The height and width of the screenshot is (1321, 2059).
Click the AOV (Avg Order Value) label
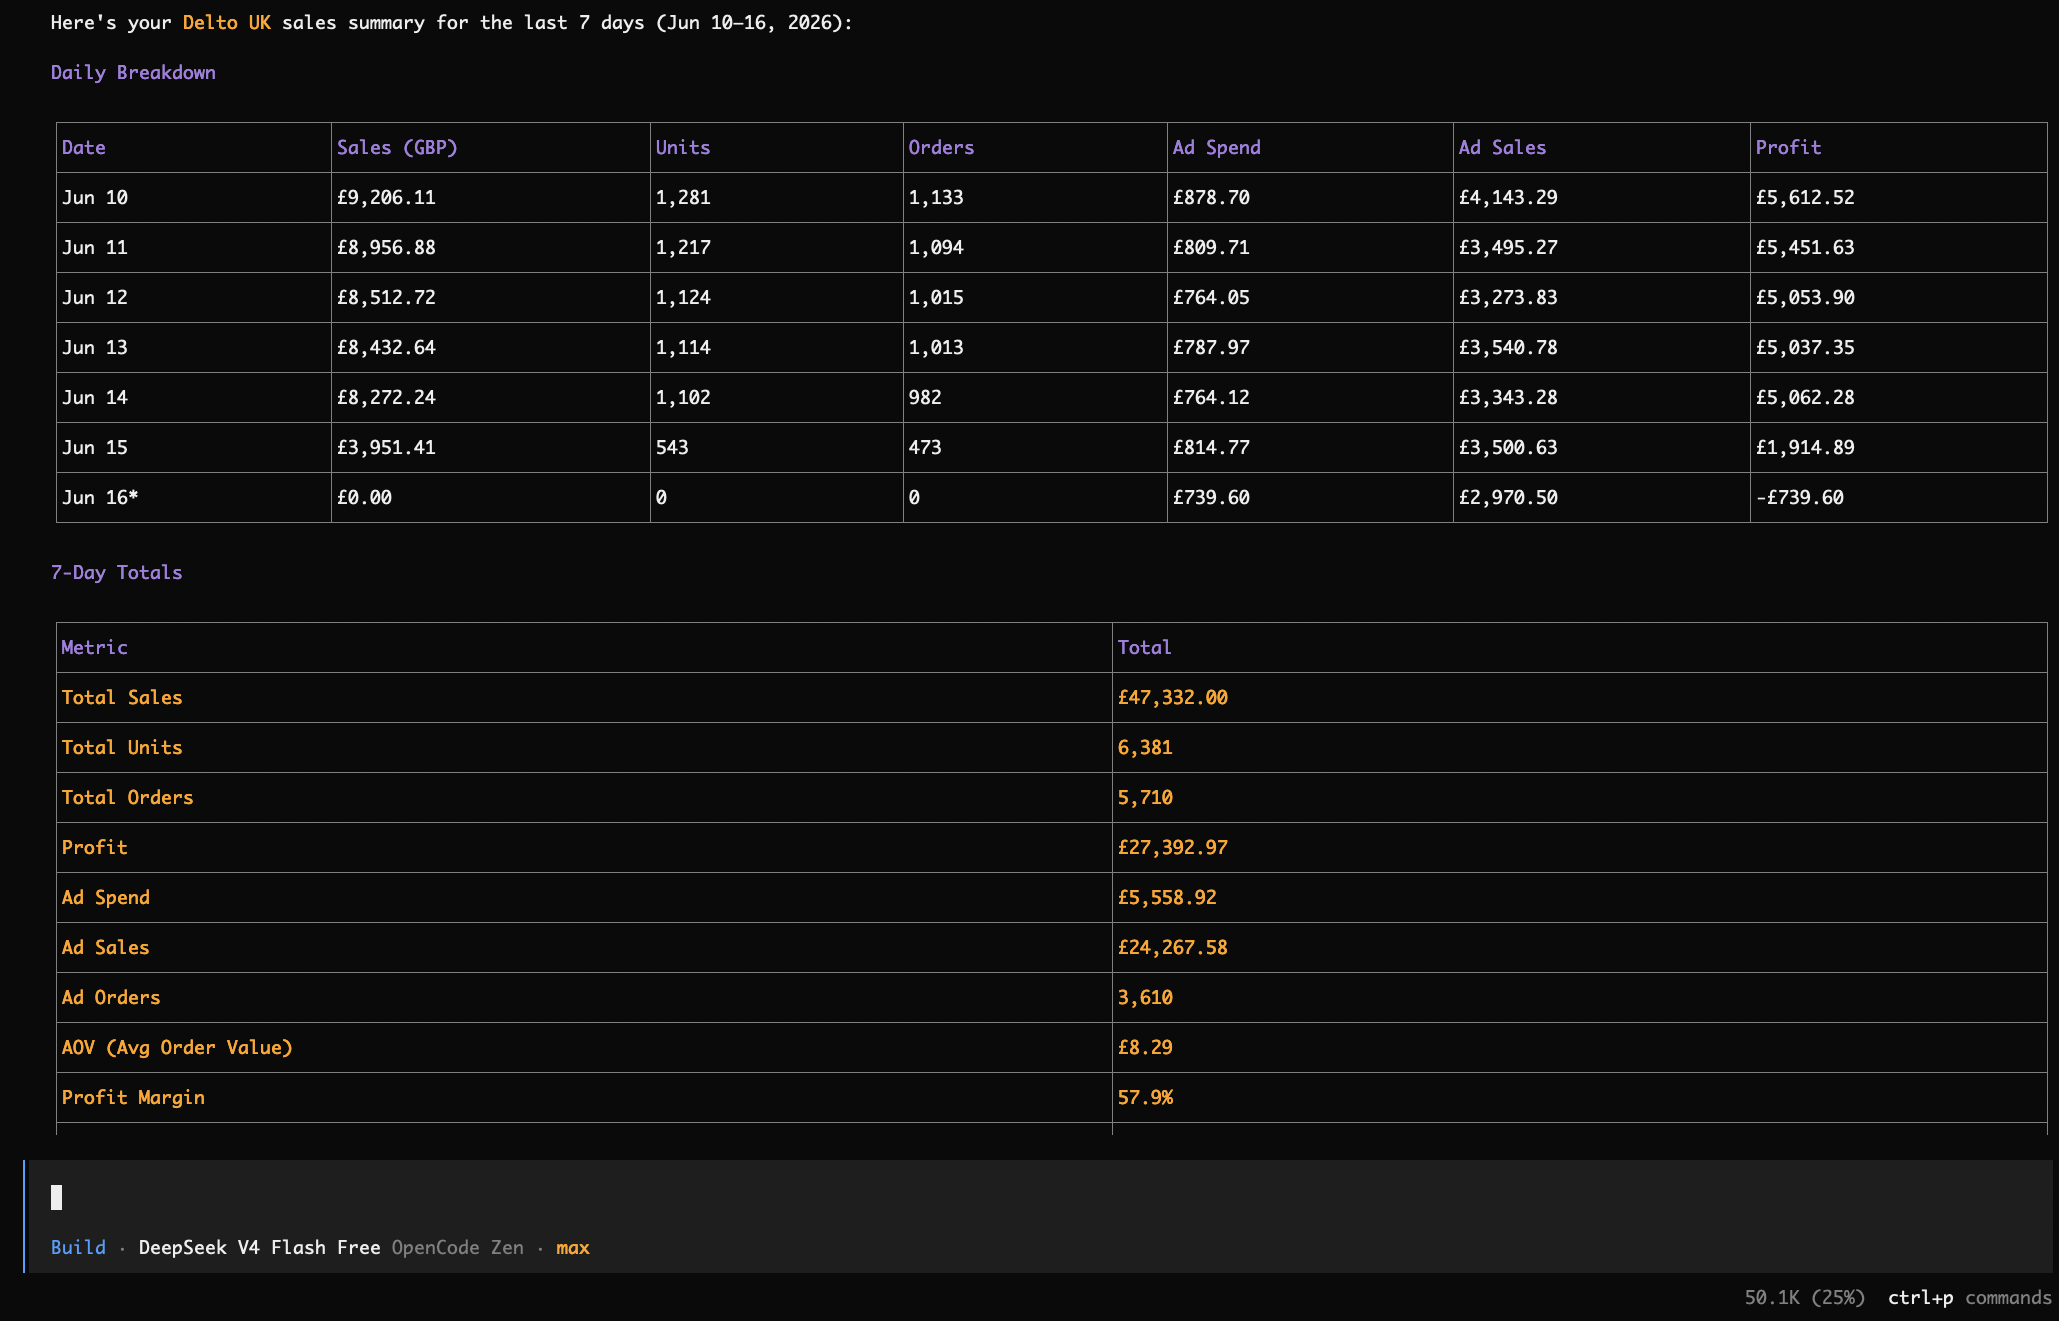177,1047
